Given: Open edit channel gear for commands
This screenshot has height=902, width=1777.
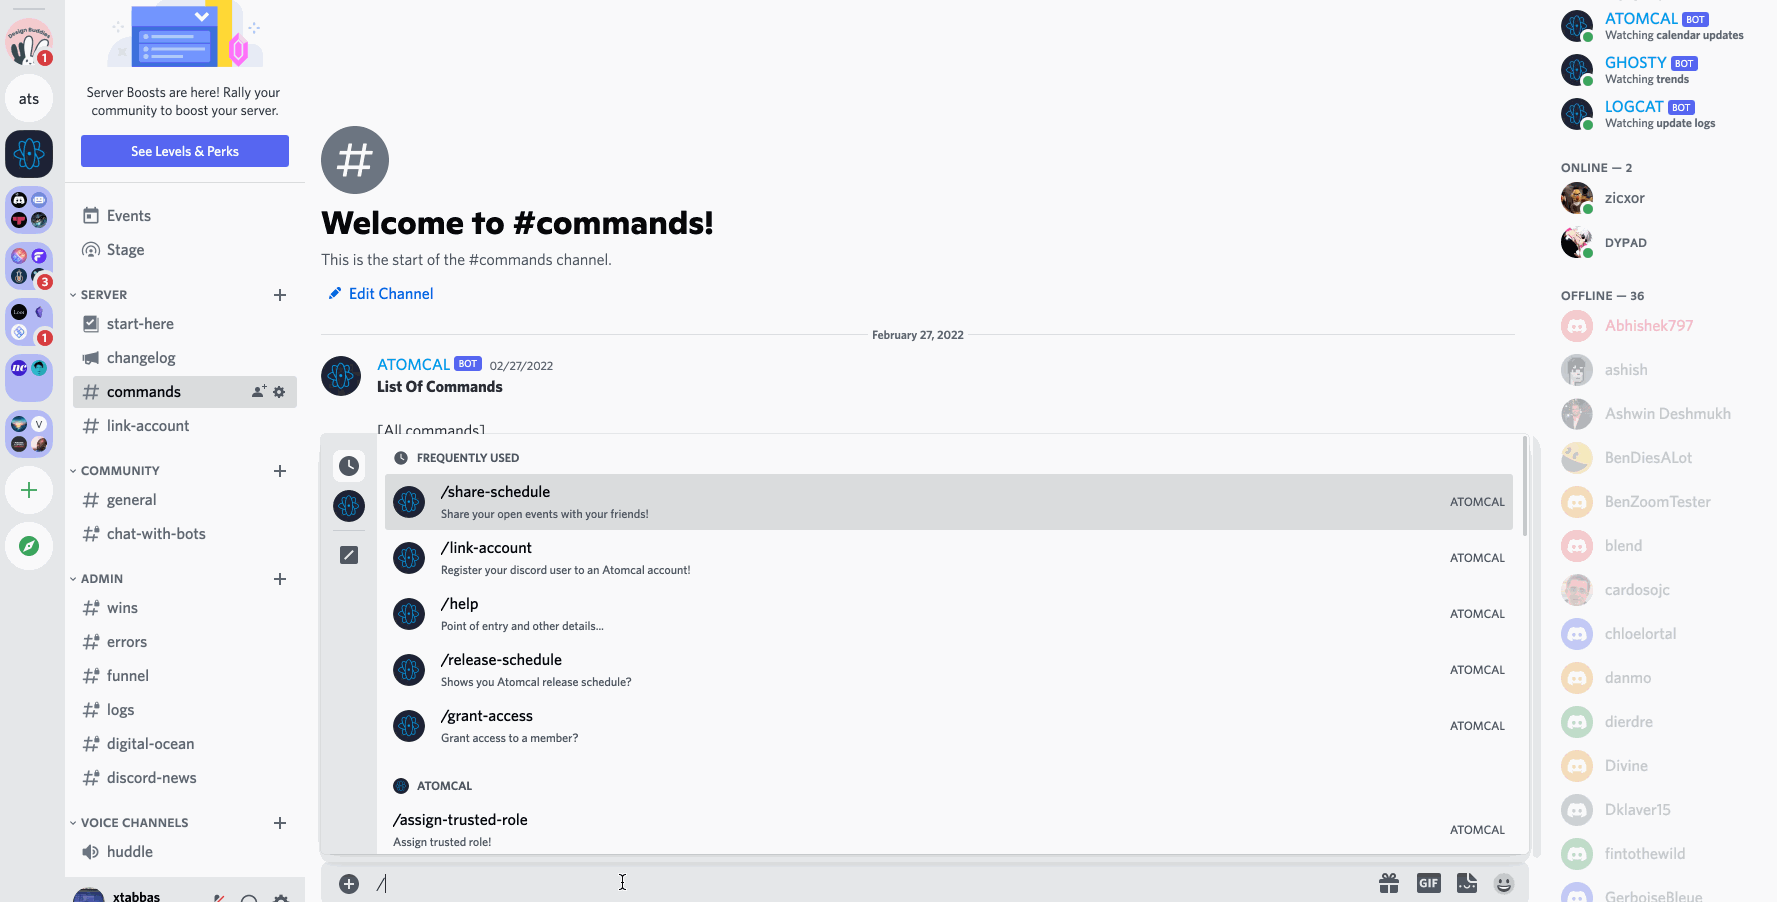Looking at the screenshot, I should coord(279,392).
